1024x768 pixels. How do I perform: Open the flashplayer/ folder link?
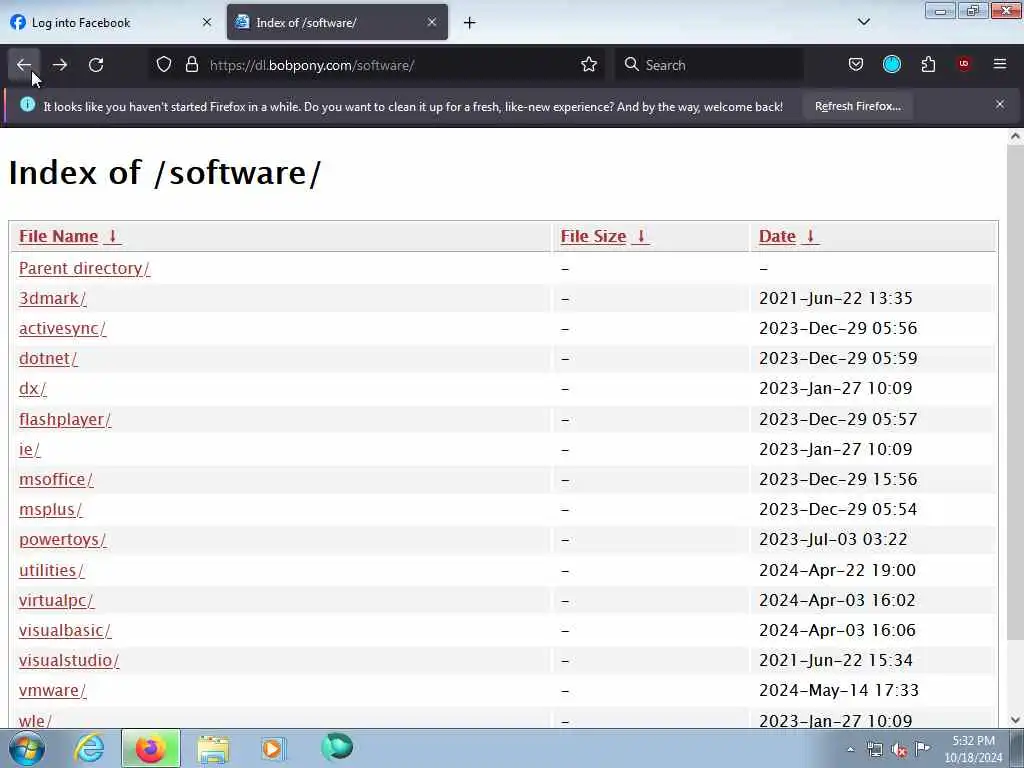click(x=65, y=419)
